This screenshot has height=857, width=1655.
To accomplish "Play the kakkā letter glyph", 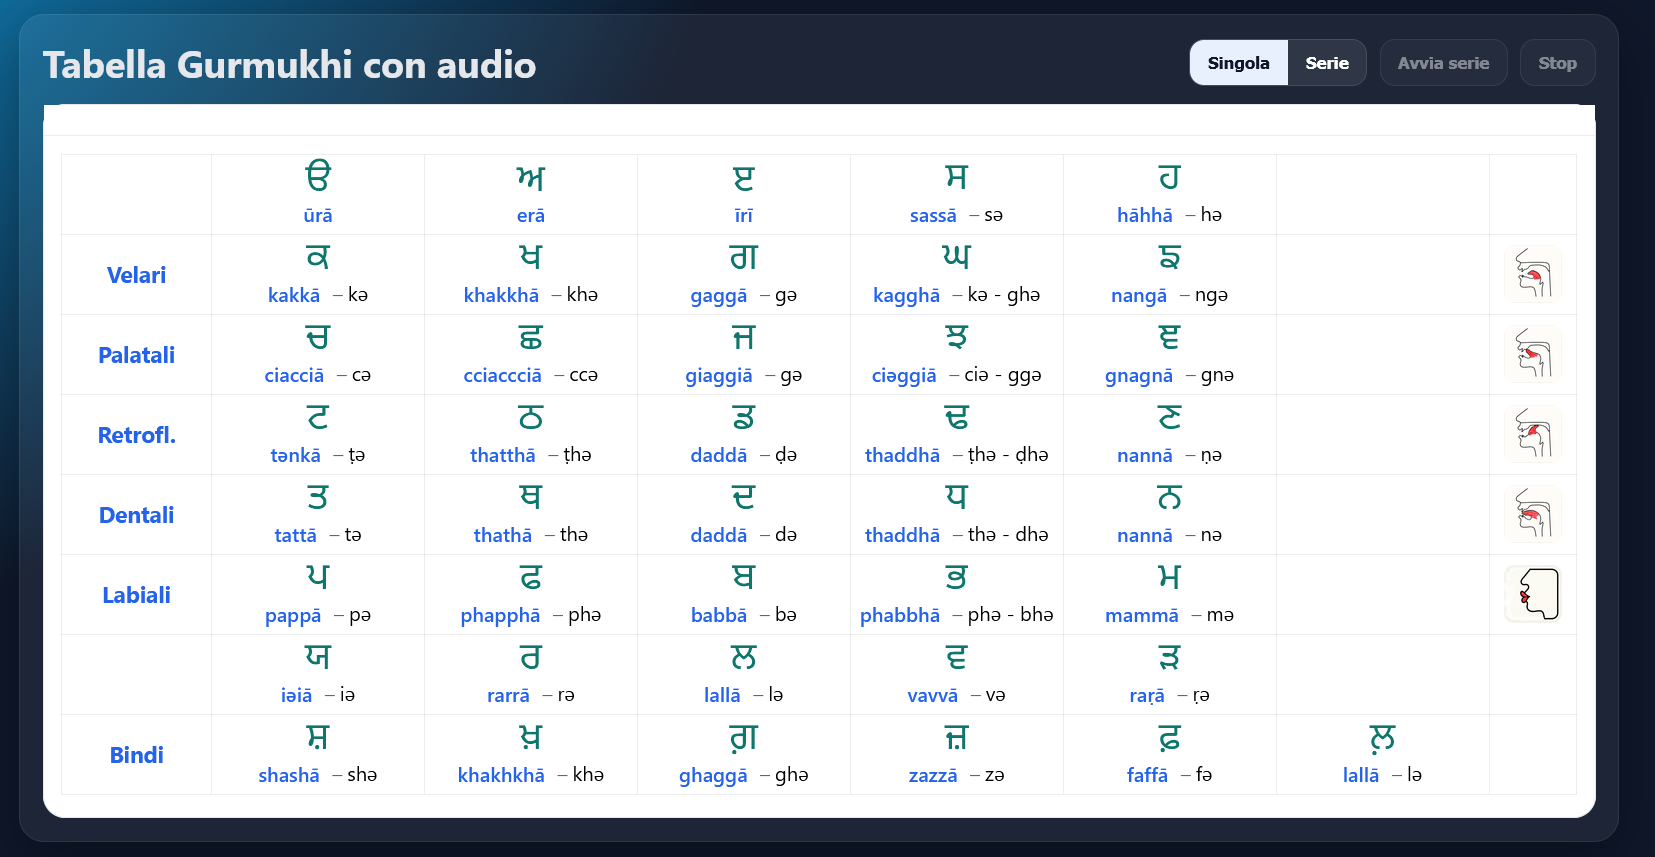I will 318,258.
